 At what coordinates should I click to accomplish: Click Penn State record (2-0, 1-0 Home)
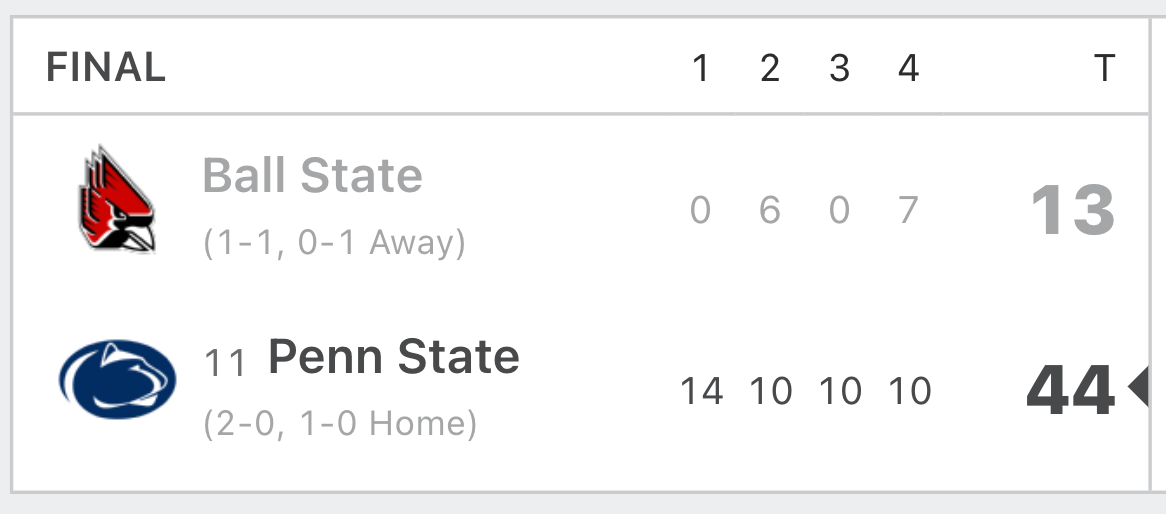340,423
